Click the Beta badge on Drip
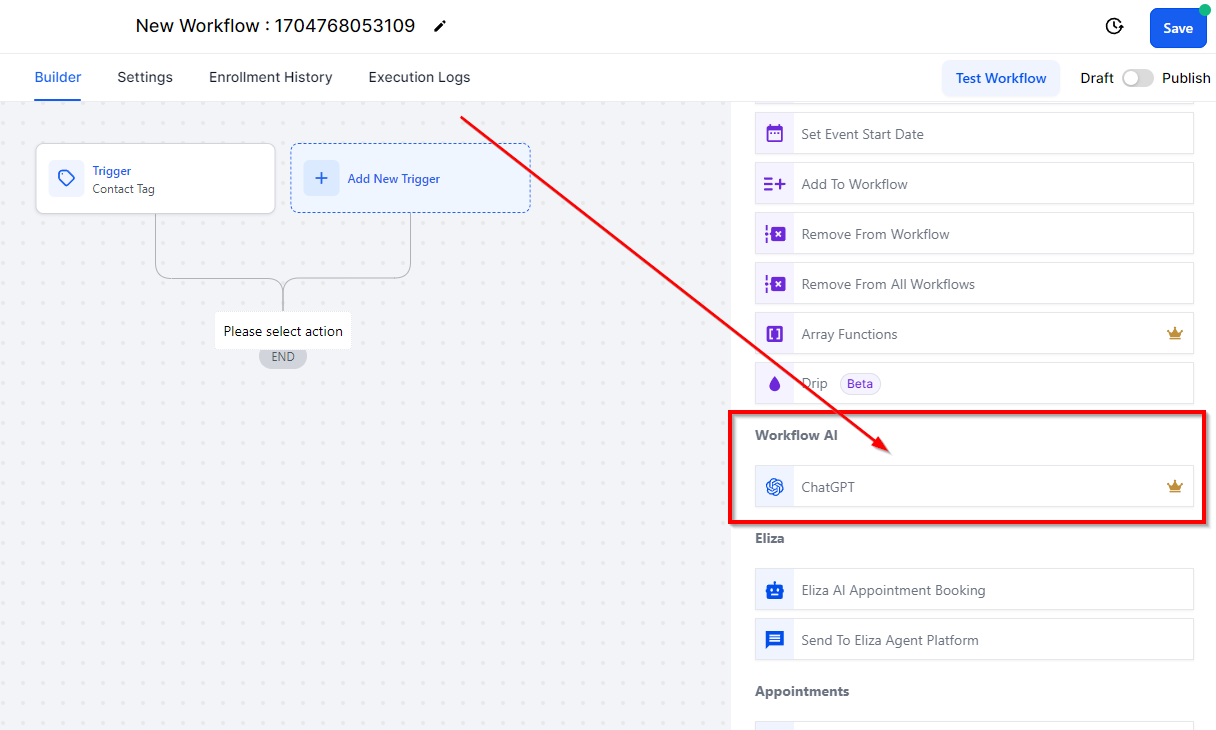The height and width of the screenshot is (730, 1216). coord(860,384)
